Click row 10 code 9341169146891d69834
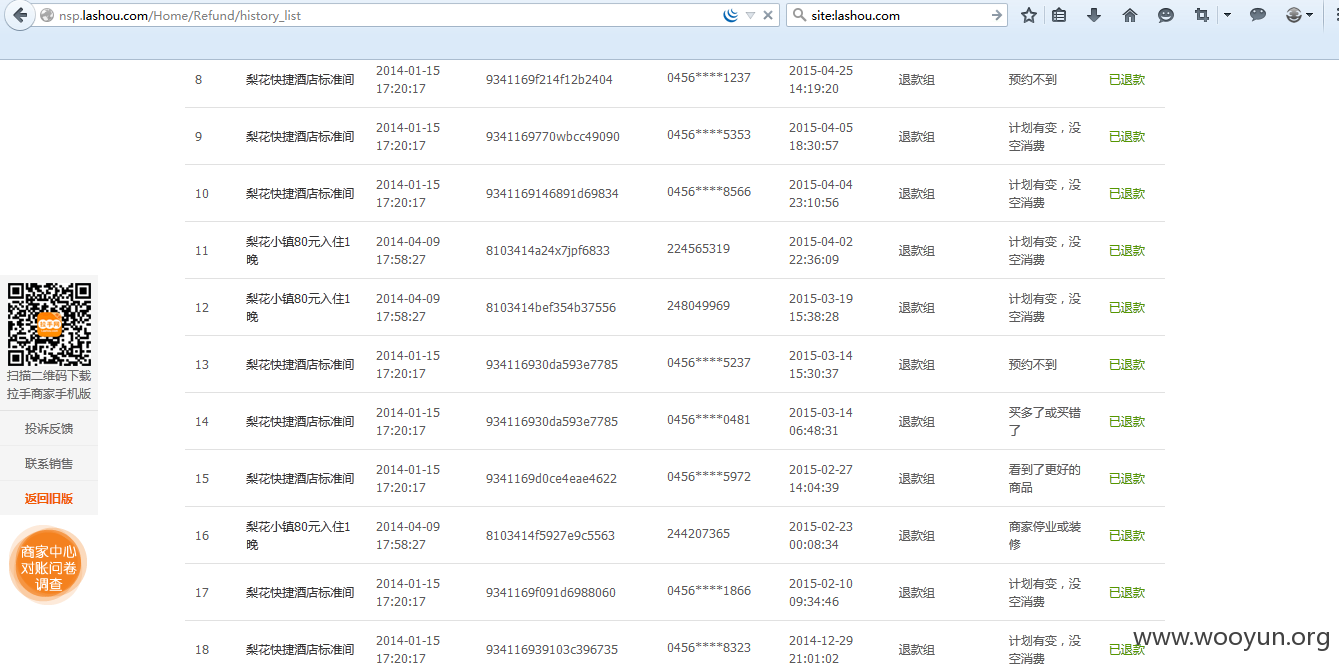The image size is (1339, 666). 552,193
